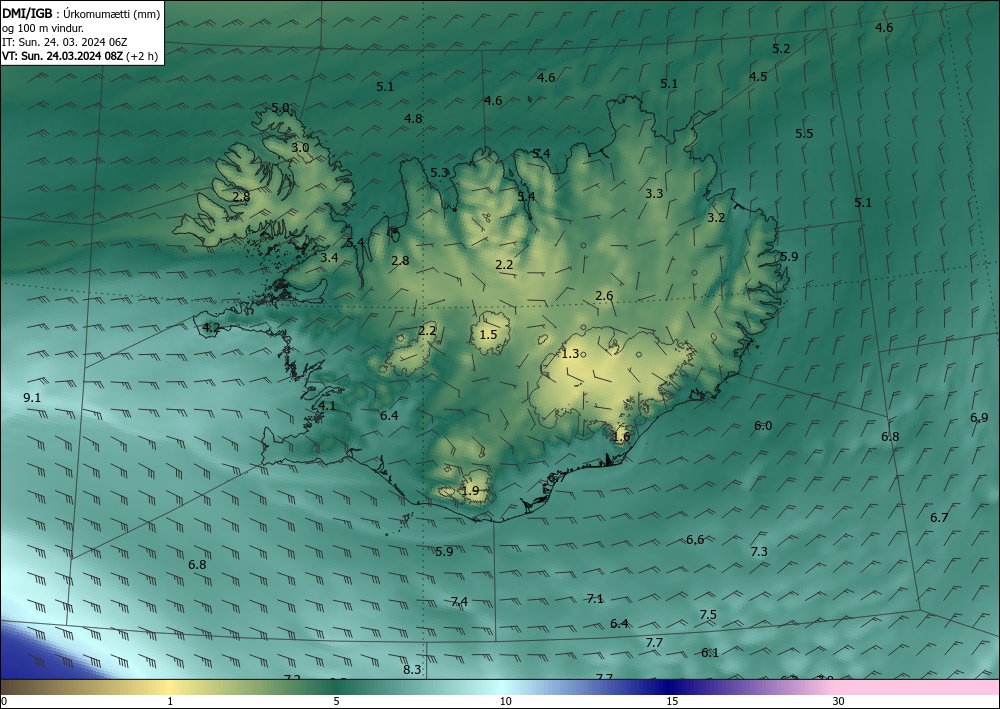
Task: Click the 3.3 value in northeast Iceland
Action: pyautogui.click(x=654, y=194)
